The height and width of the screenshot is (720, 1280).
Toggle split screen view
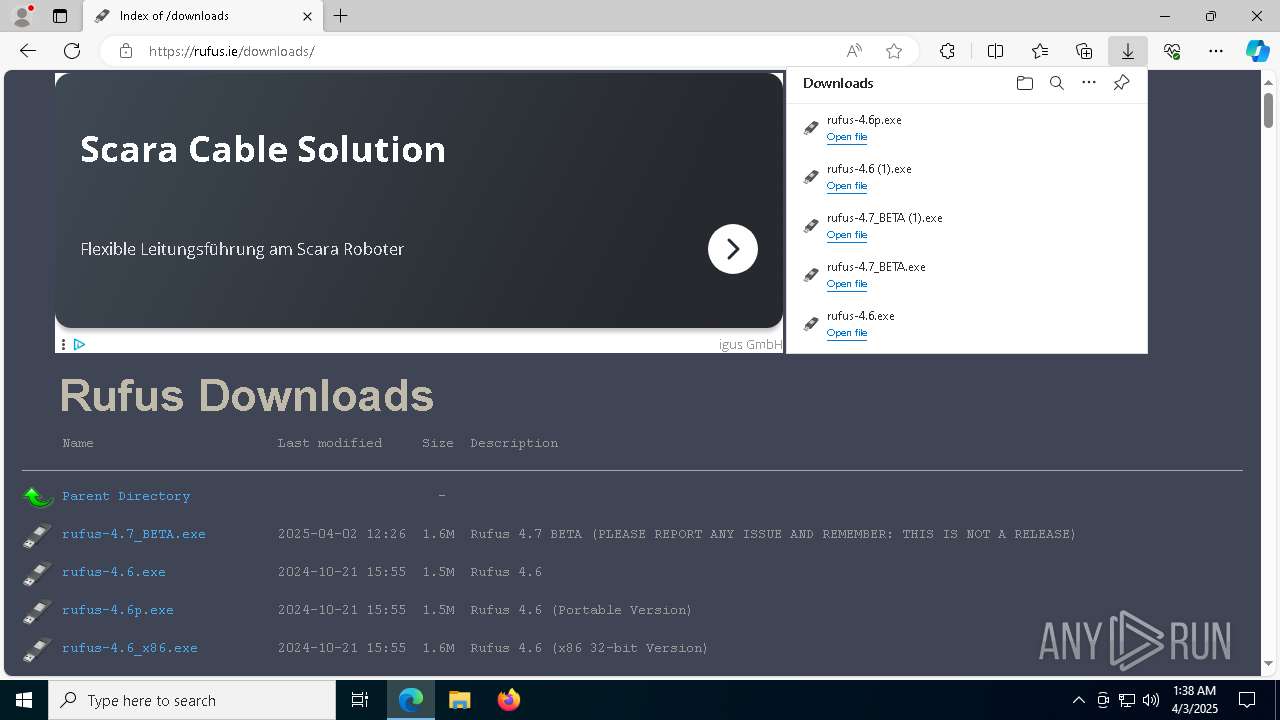[995, 51]
